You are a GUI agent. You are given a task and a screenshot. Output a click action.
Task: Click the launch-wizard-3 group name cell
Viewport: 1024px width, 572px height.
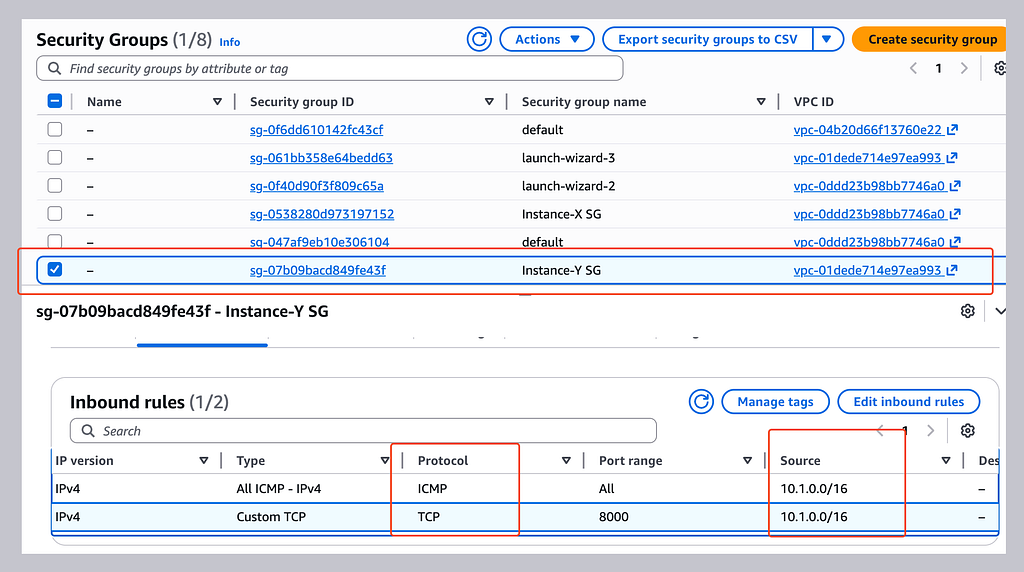click(x=568, y=157)
